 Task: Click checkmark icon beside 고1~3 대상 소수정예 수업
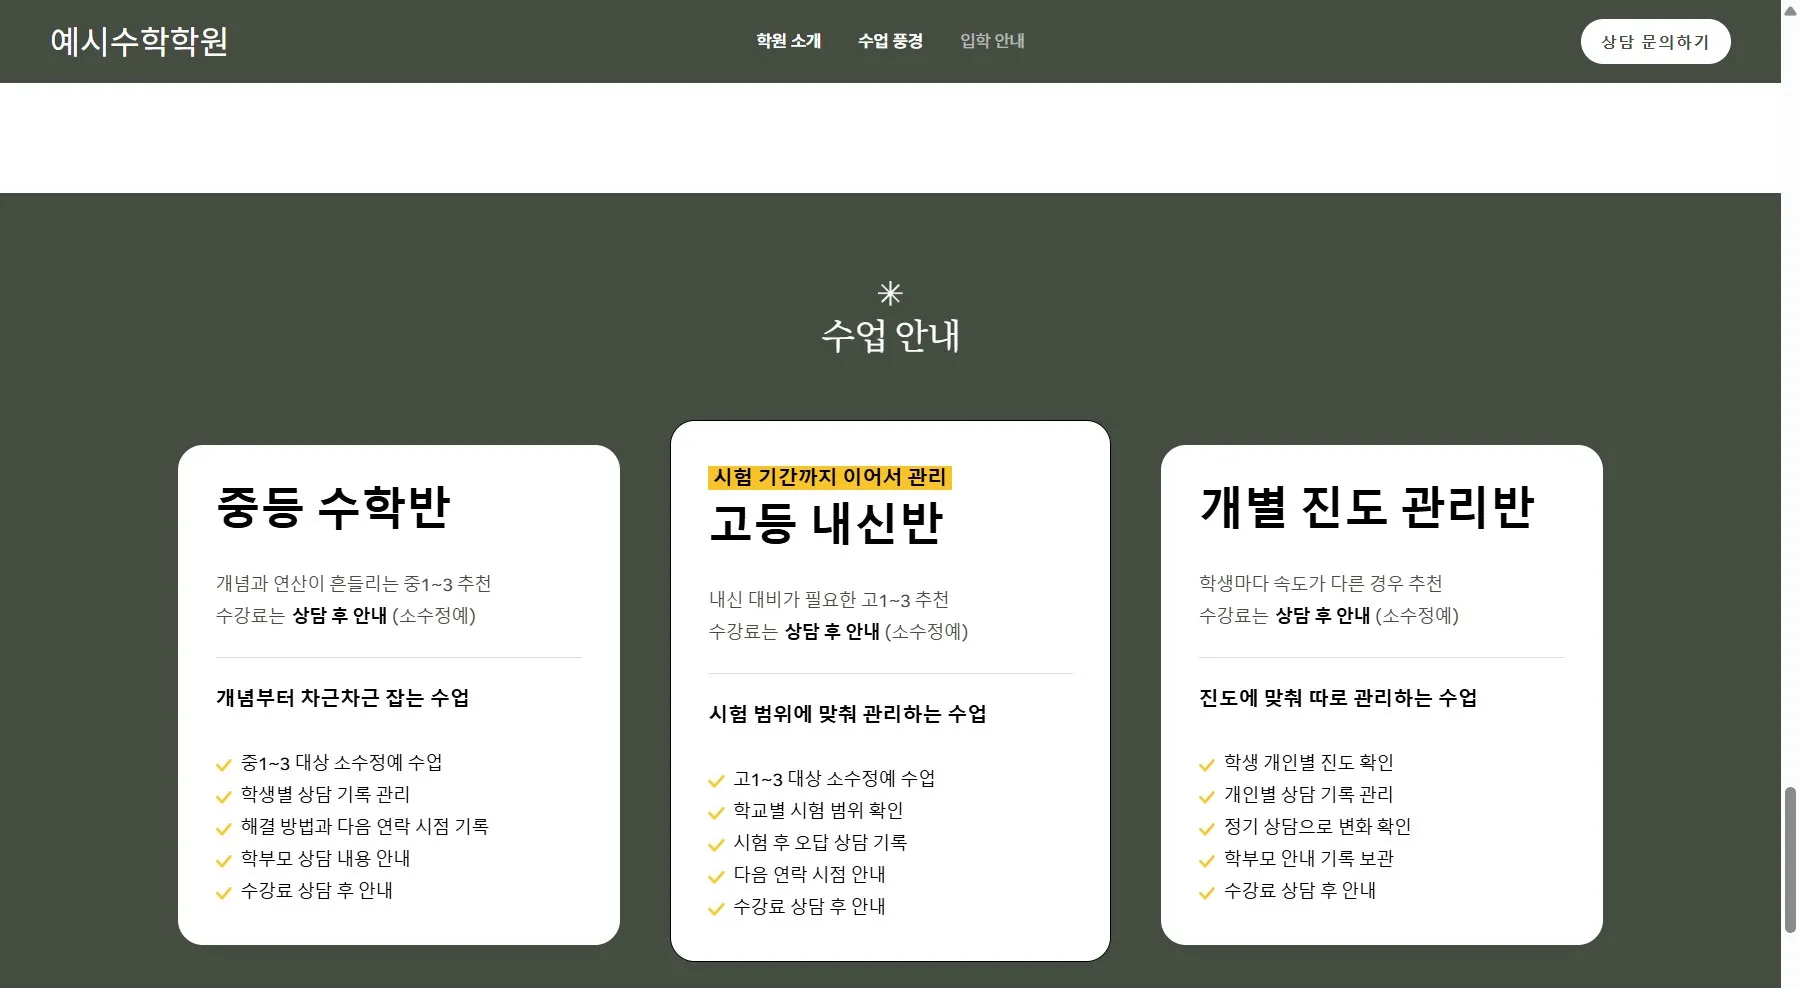pyautogui.click(x=716, y=781)
